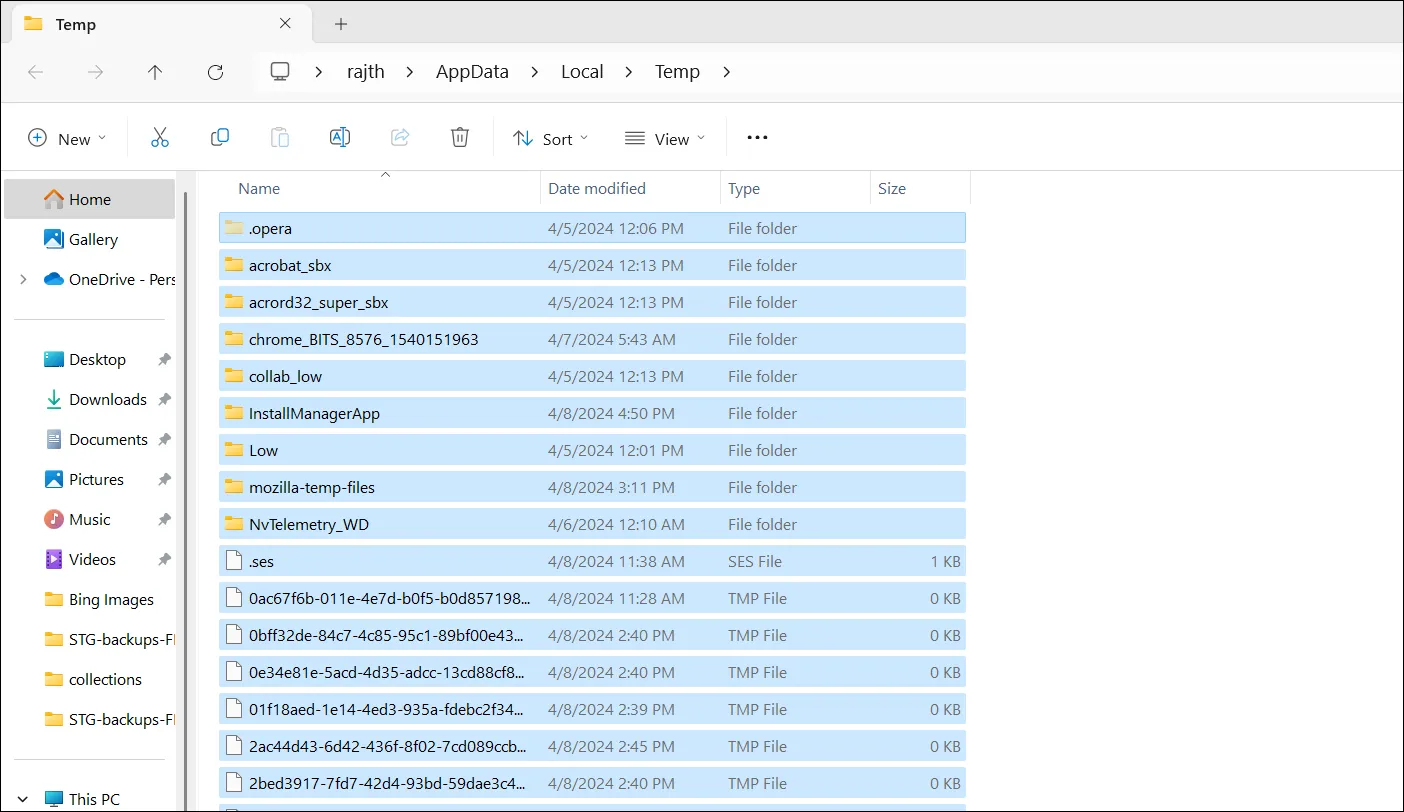
Task: Collapse the This PC tree node
Action: coord(23,799)
